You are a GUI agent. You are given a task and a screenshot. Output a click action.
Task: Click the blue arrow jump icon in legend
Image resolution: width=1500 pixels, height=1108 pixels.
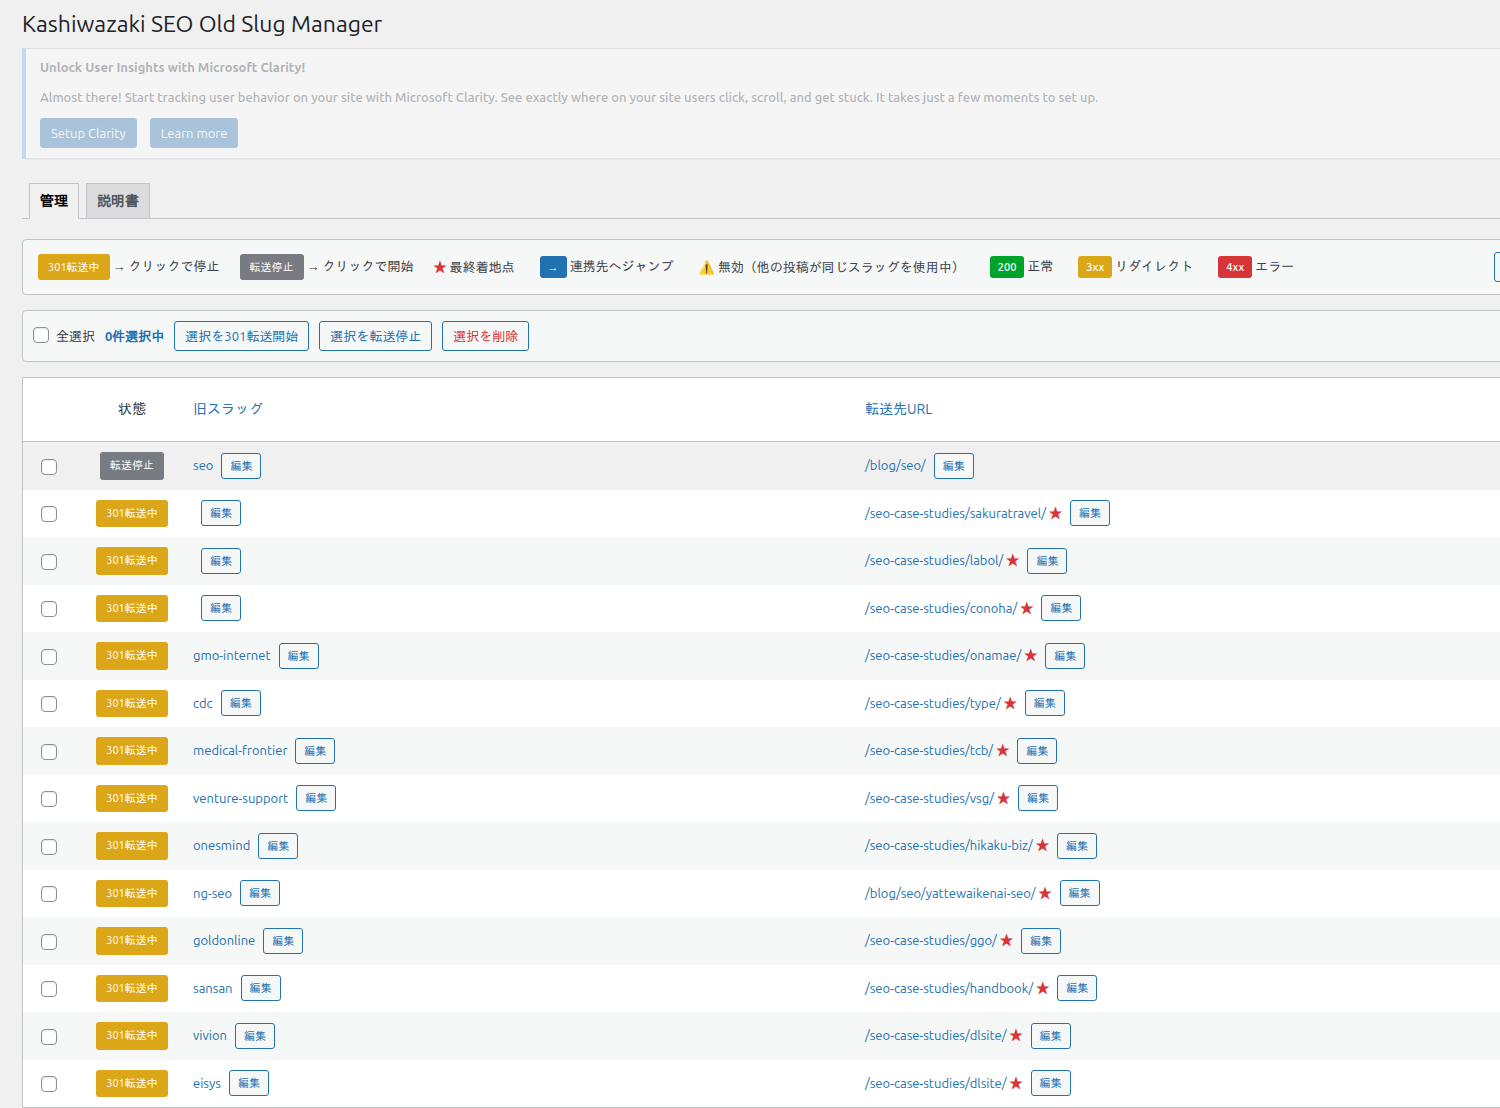point(553,267)
